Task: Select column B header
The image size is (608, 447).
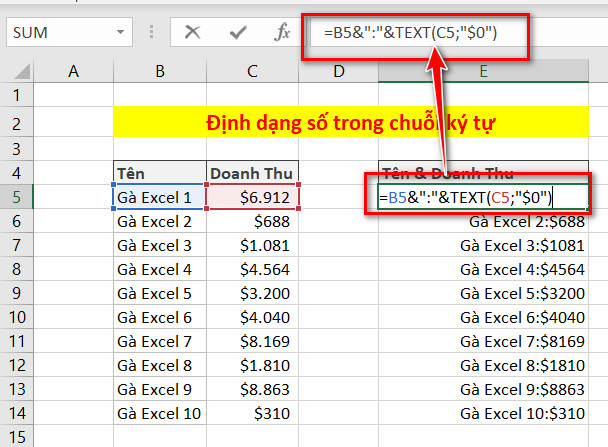Action: coord(159,70)
